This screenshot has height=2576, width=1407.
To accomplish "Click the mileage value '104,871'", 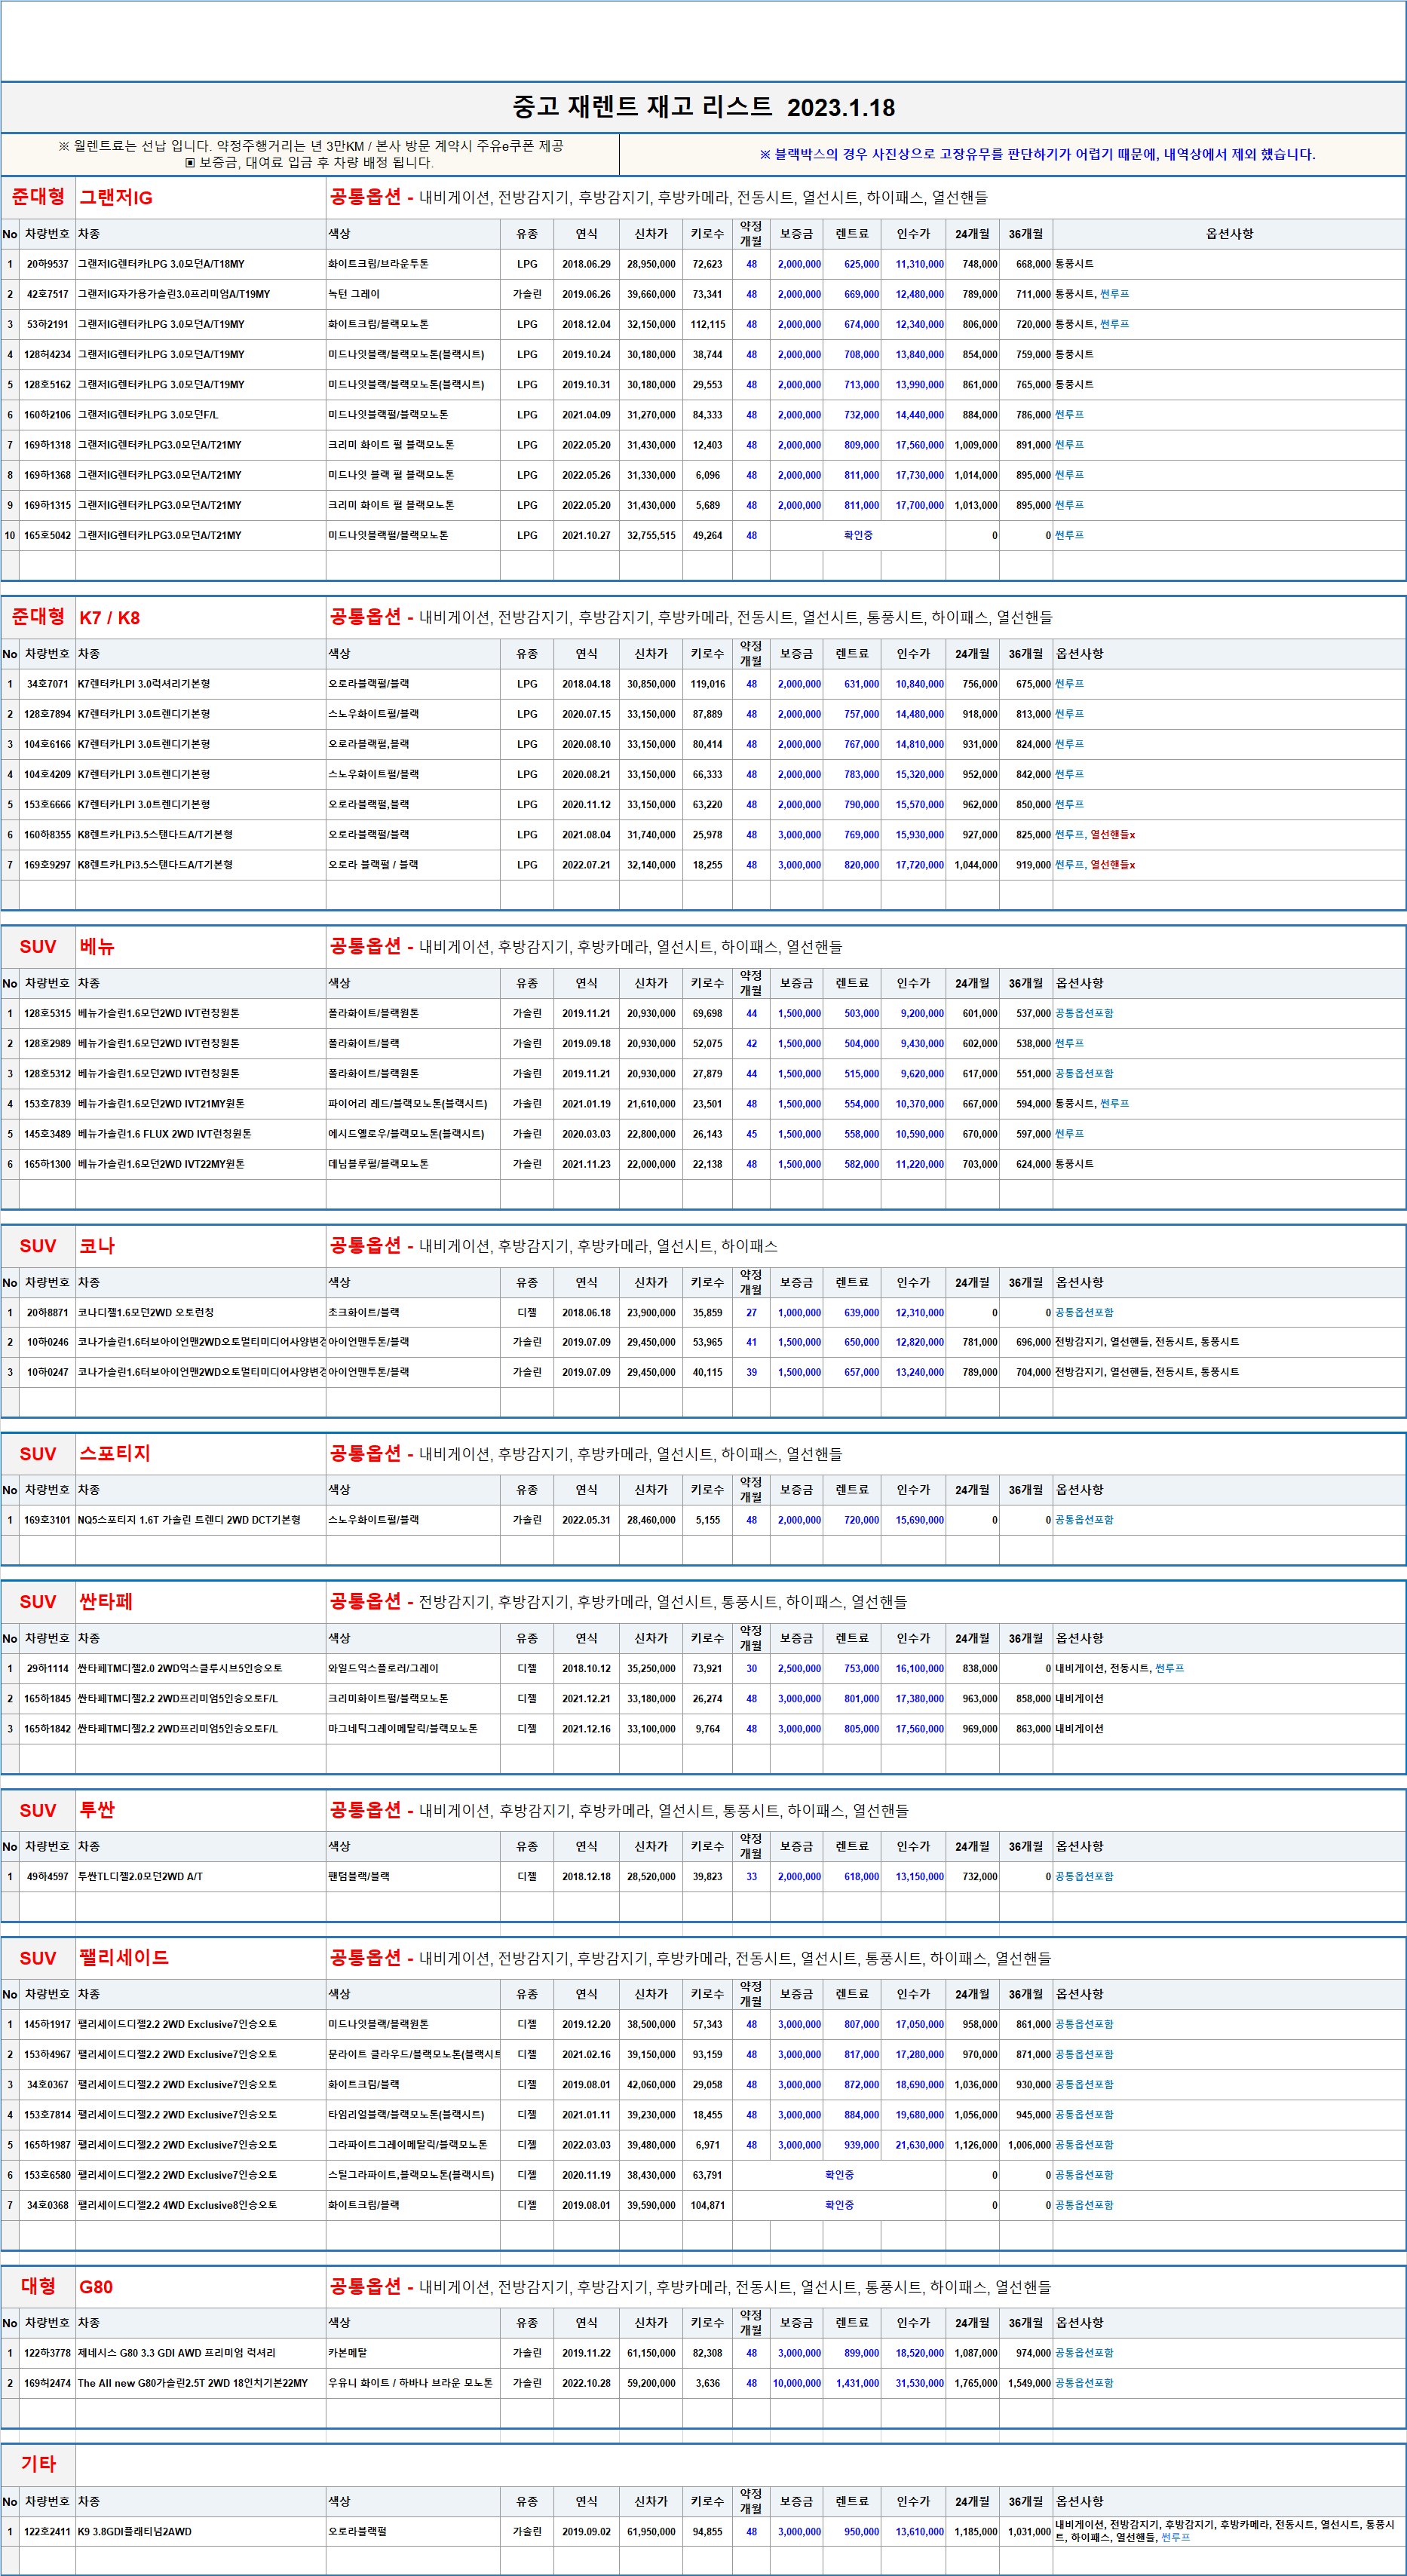I will click(707, 2204).
